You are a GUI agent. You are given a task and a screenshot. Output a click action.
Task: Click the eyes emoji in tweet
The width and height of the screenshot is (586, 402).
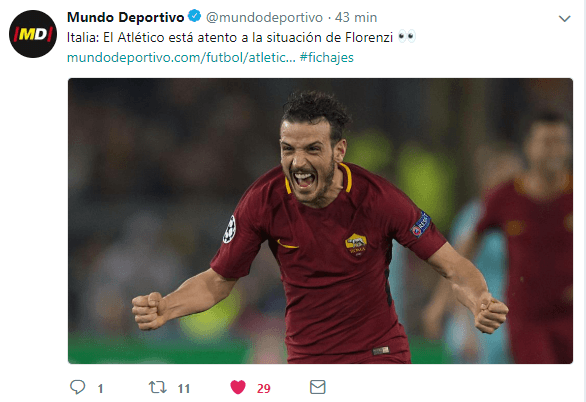[x=407, y=37]
